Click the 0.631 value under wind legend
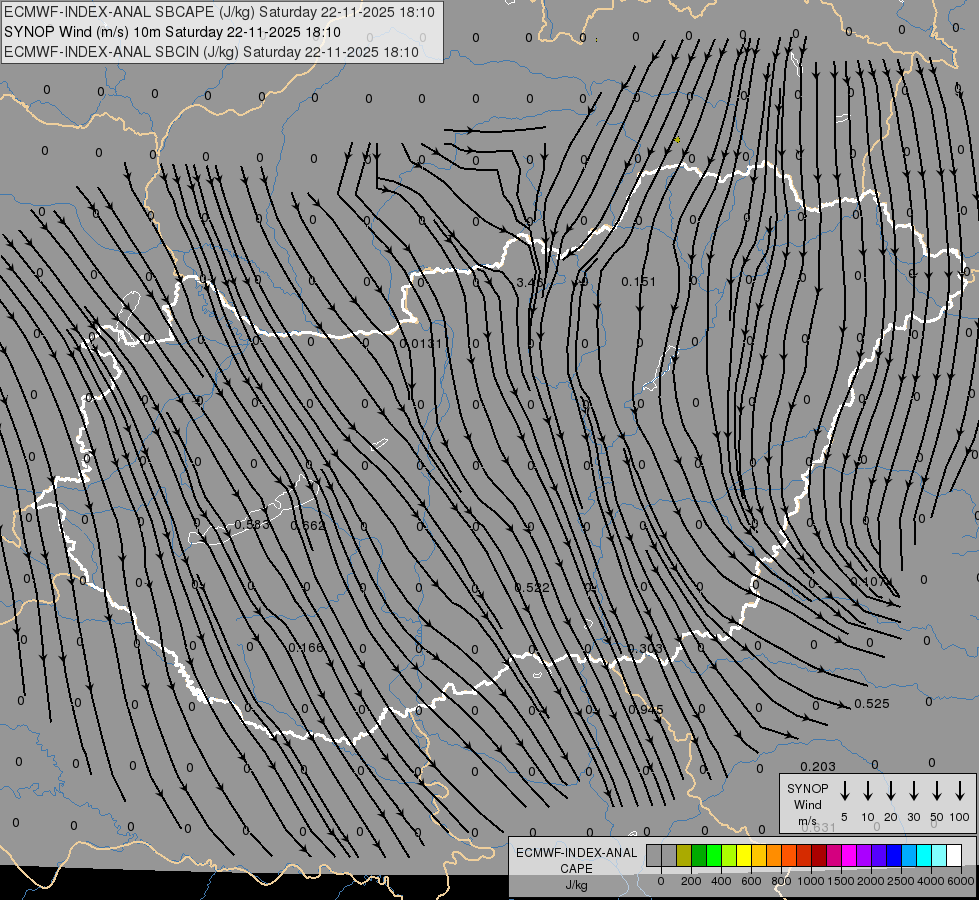The height and width of the screenshot is (900, 979). tap(819, 828)
